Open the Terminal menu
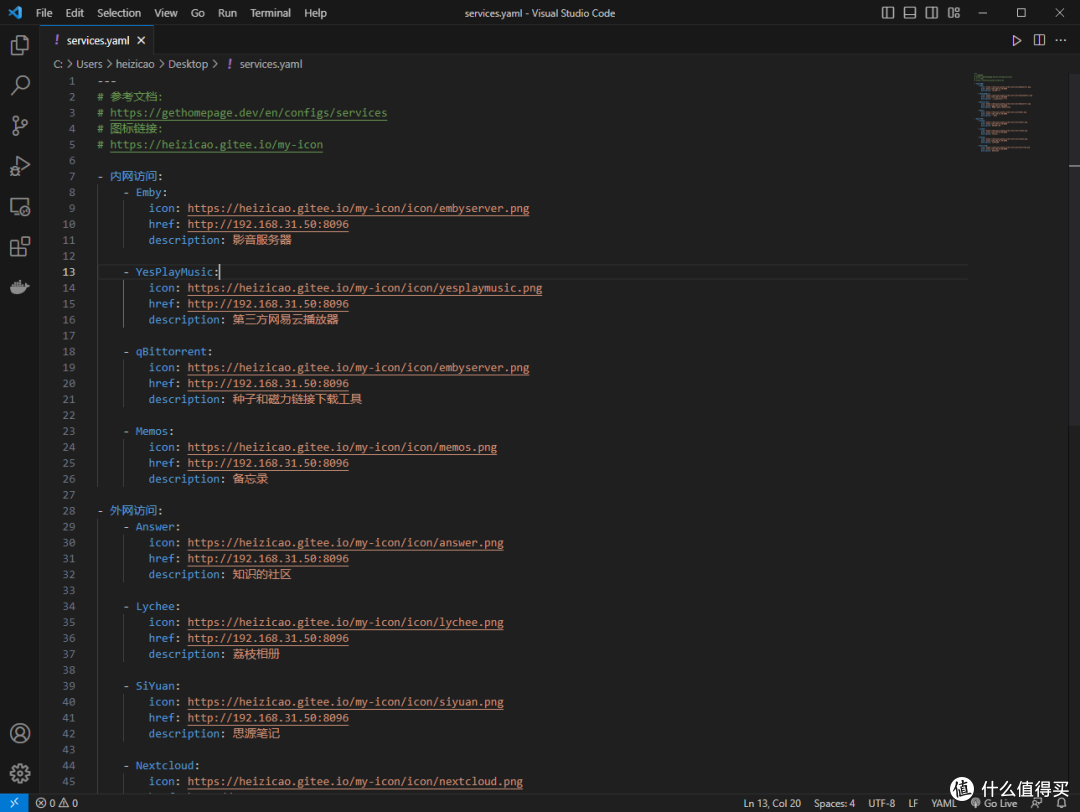Screen dimensions: 1080x812 [270, 13]
